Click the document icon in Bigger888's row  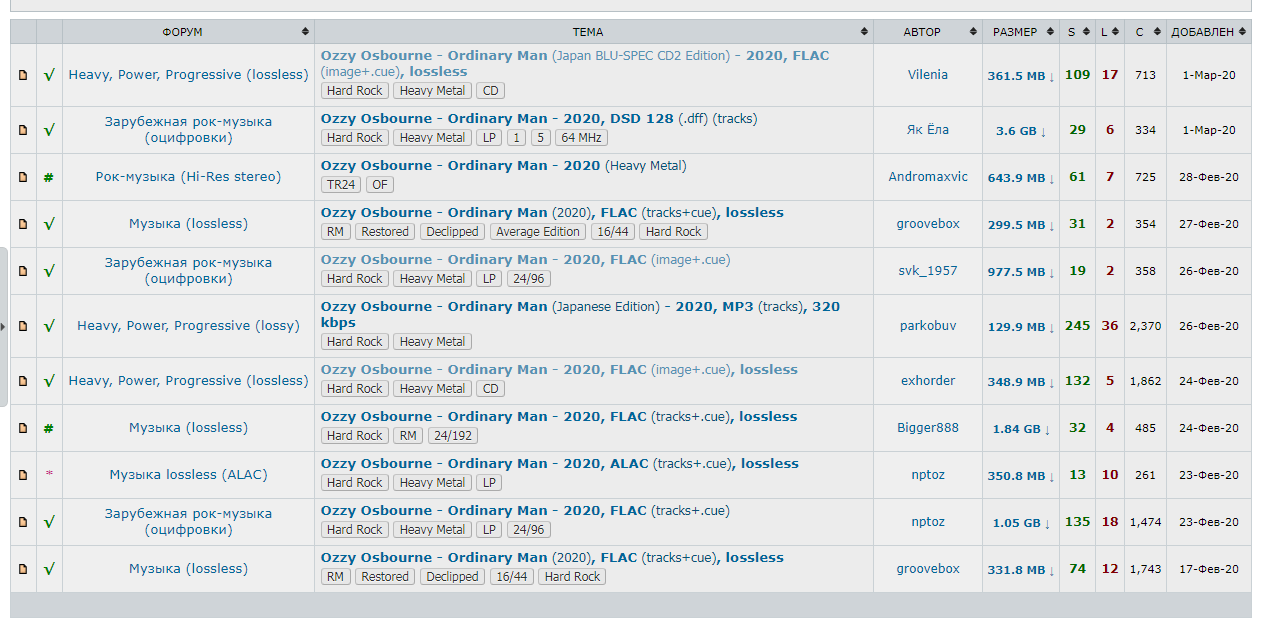[x=23, y=428]
